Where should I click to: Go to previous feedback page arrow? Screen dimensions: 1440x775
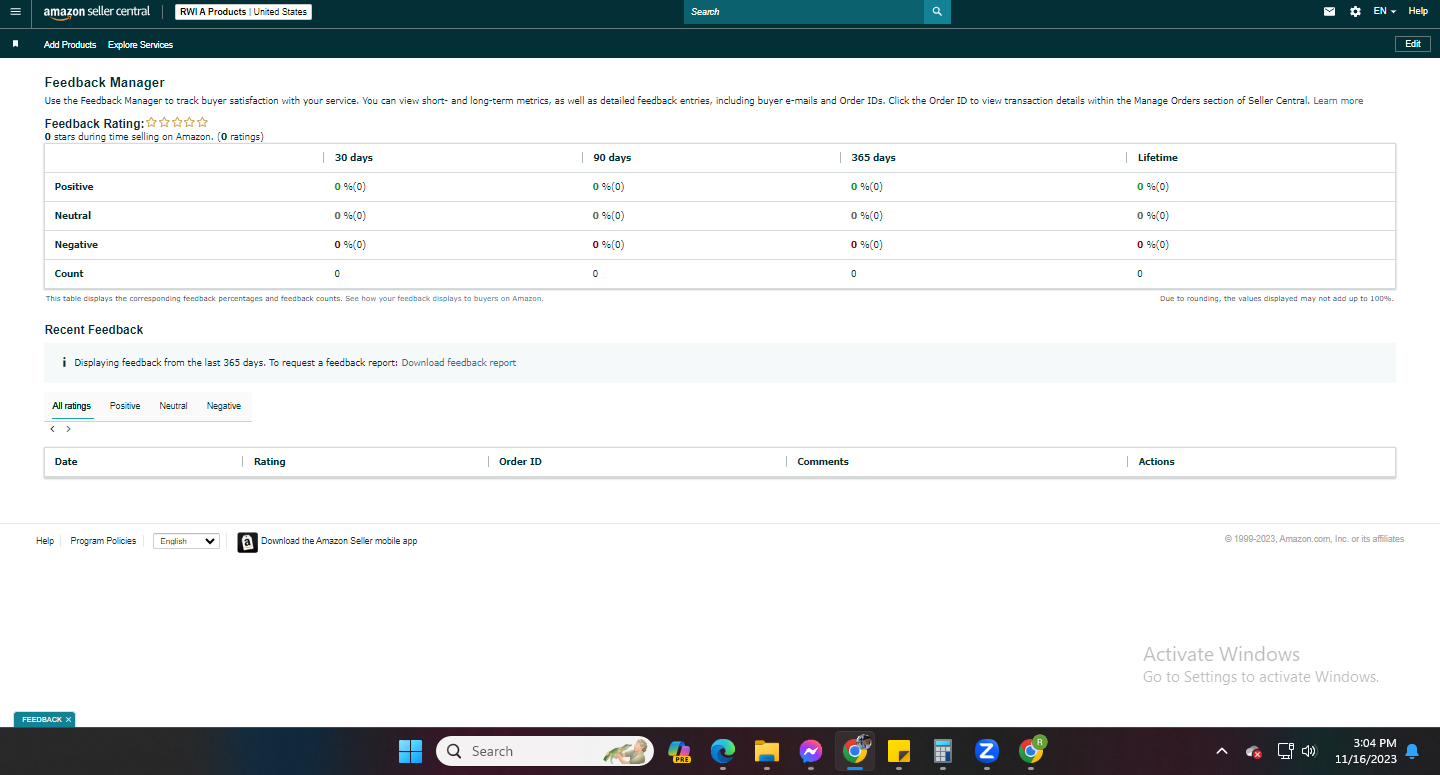pos(52,429)
